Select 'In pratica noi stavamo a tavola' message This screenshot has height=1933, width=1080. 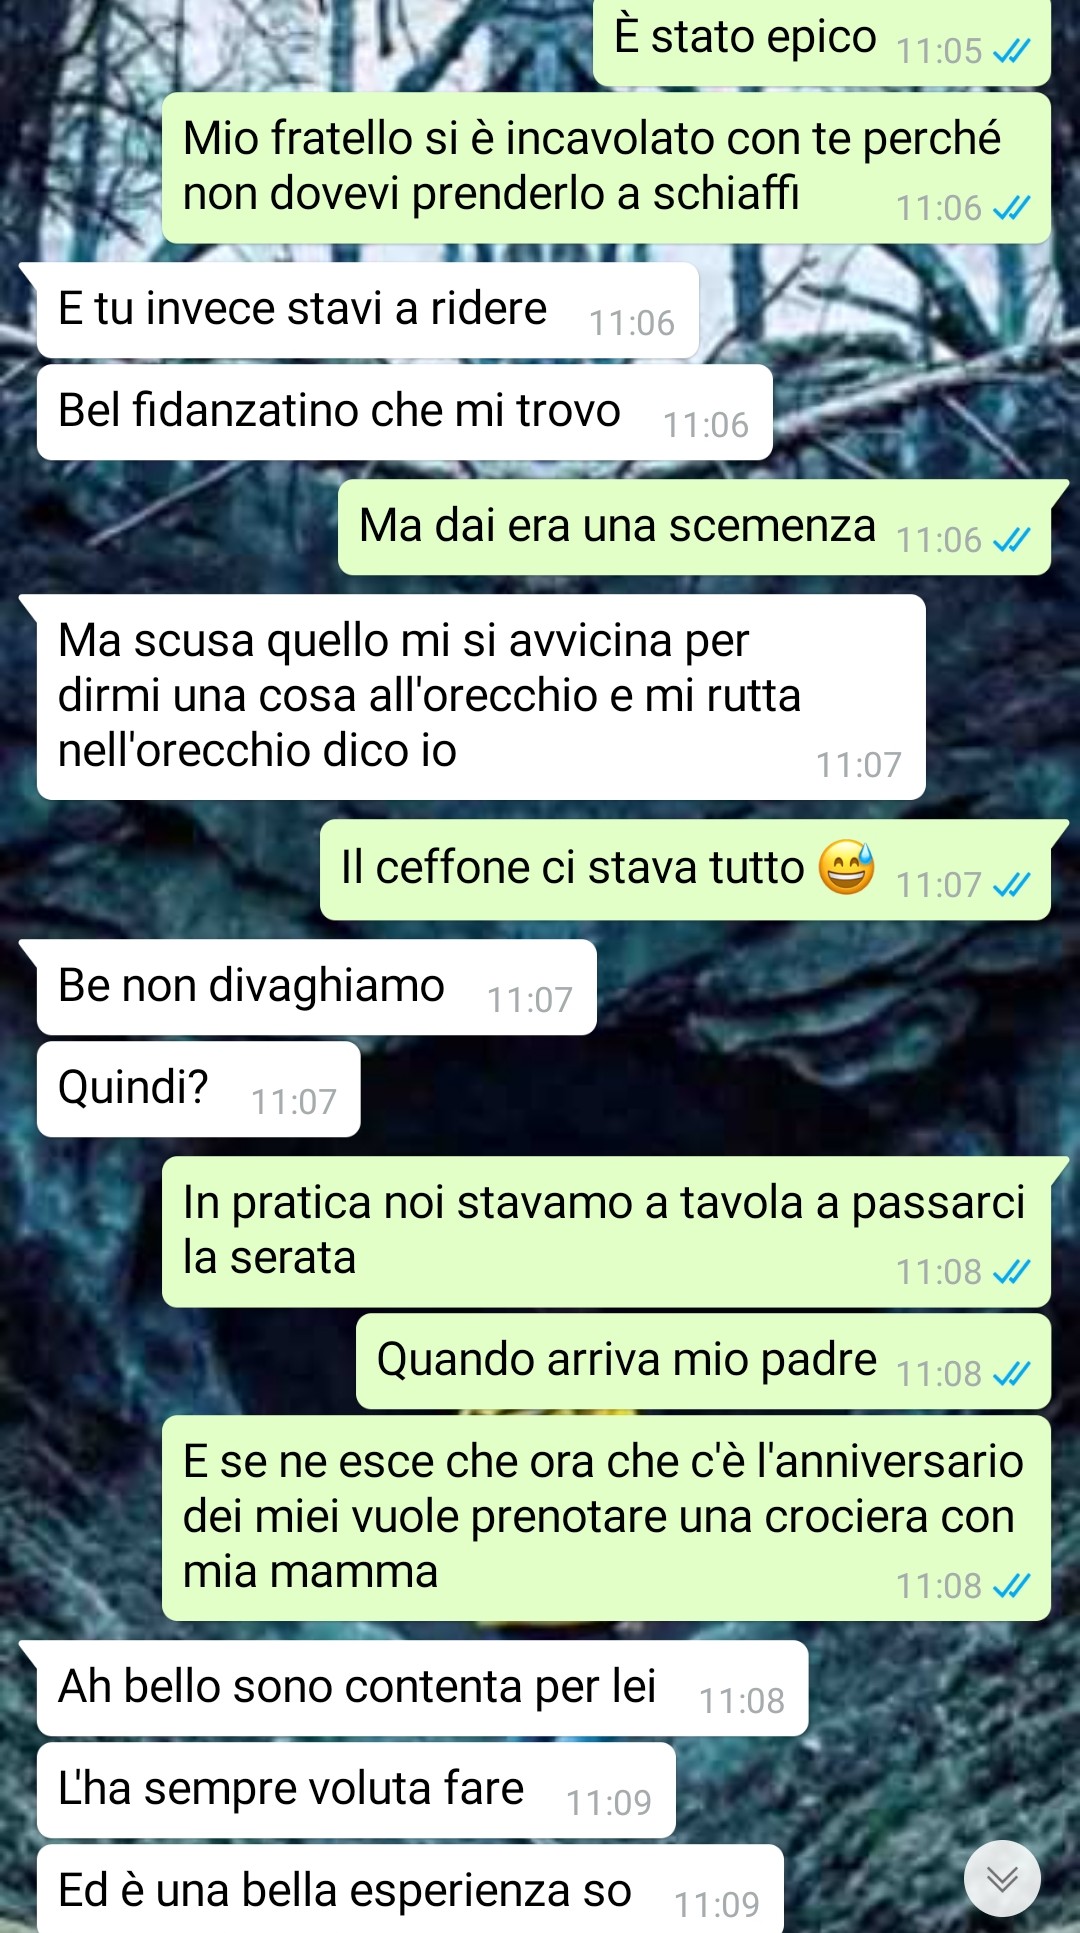tap(606, 1232)
